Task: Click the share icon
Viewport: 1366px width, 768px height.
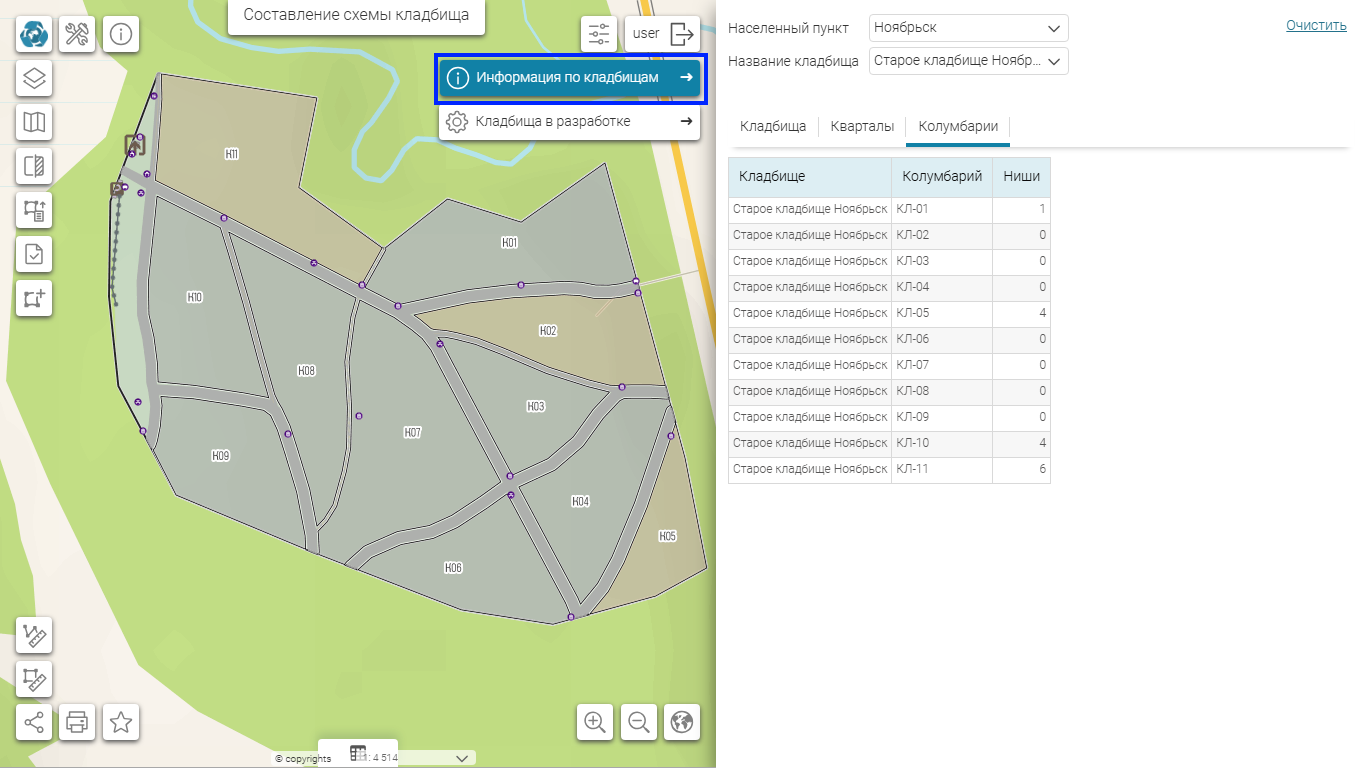Action: pos(34,722)
